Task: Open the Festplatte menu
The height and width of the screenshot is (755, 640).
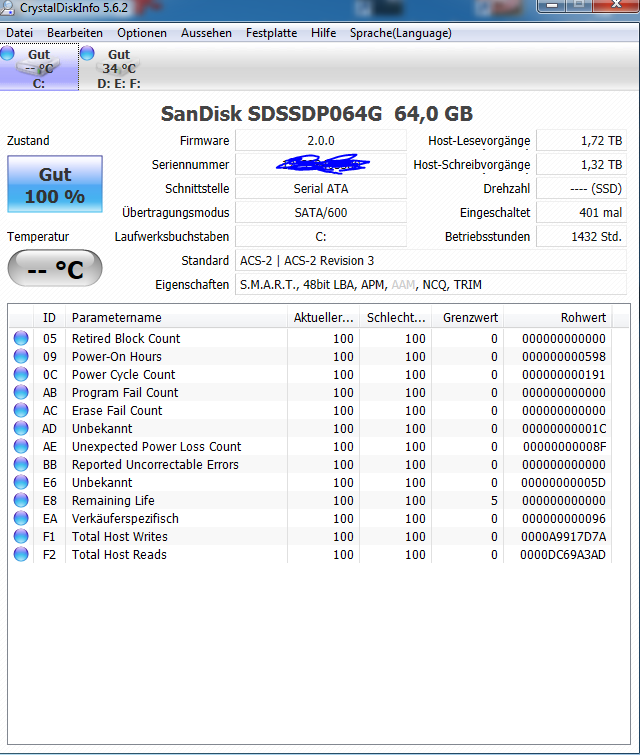Action: (x=271, y=33)
